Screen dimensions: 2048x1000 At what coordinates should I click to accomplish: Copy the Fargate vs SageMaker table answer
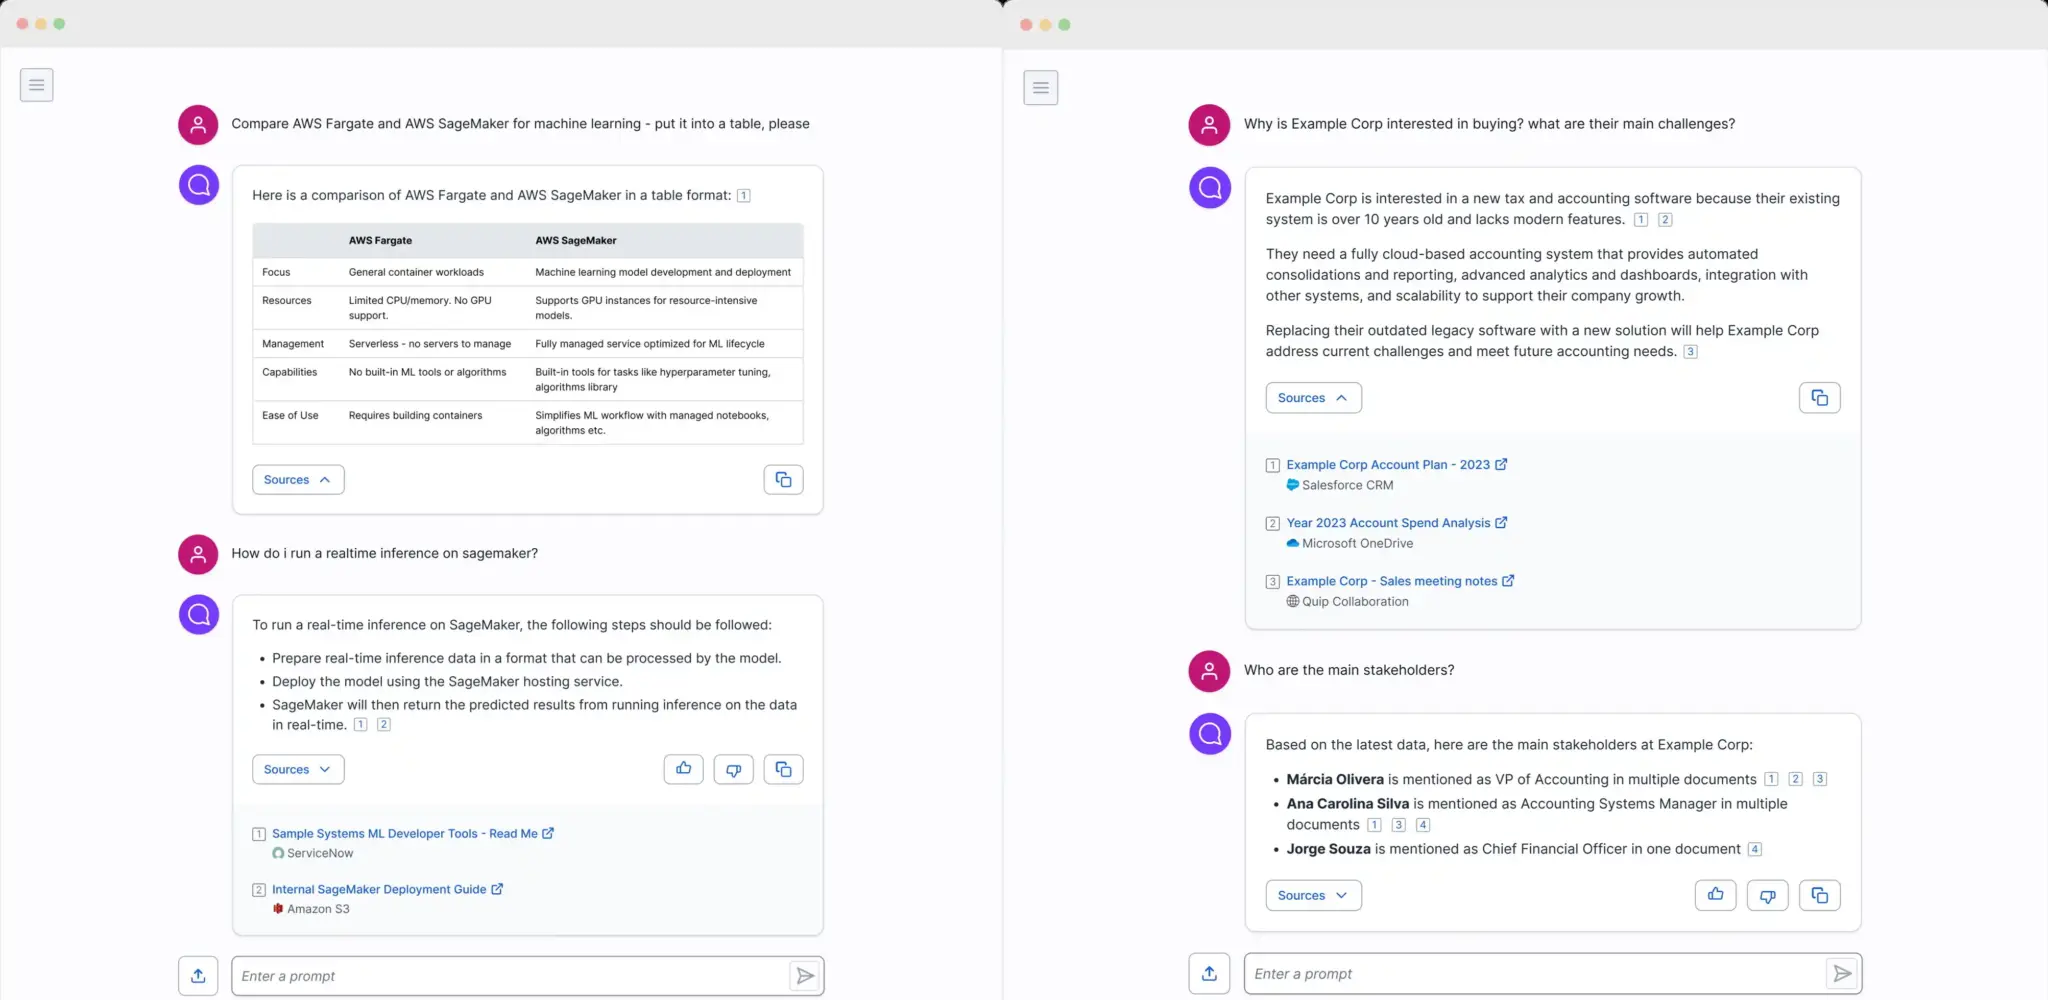coord(784,480)
